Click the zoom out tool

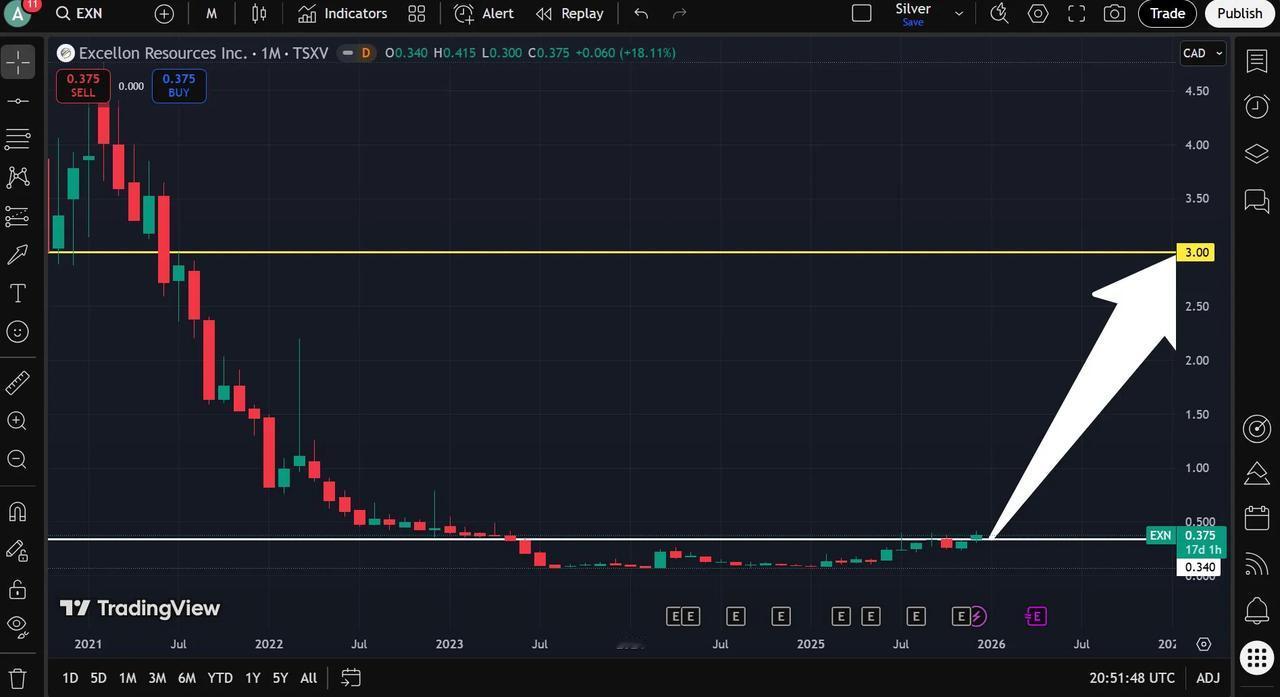[18, 459]
